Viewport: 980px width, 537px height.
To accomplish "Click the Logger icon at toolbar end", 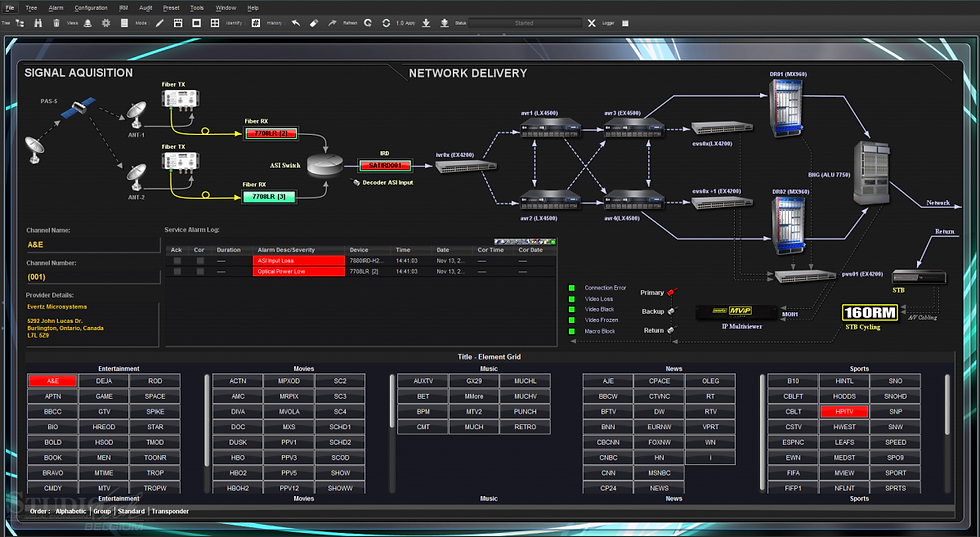I will click(x=625, y=23).
